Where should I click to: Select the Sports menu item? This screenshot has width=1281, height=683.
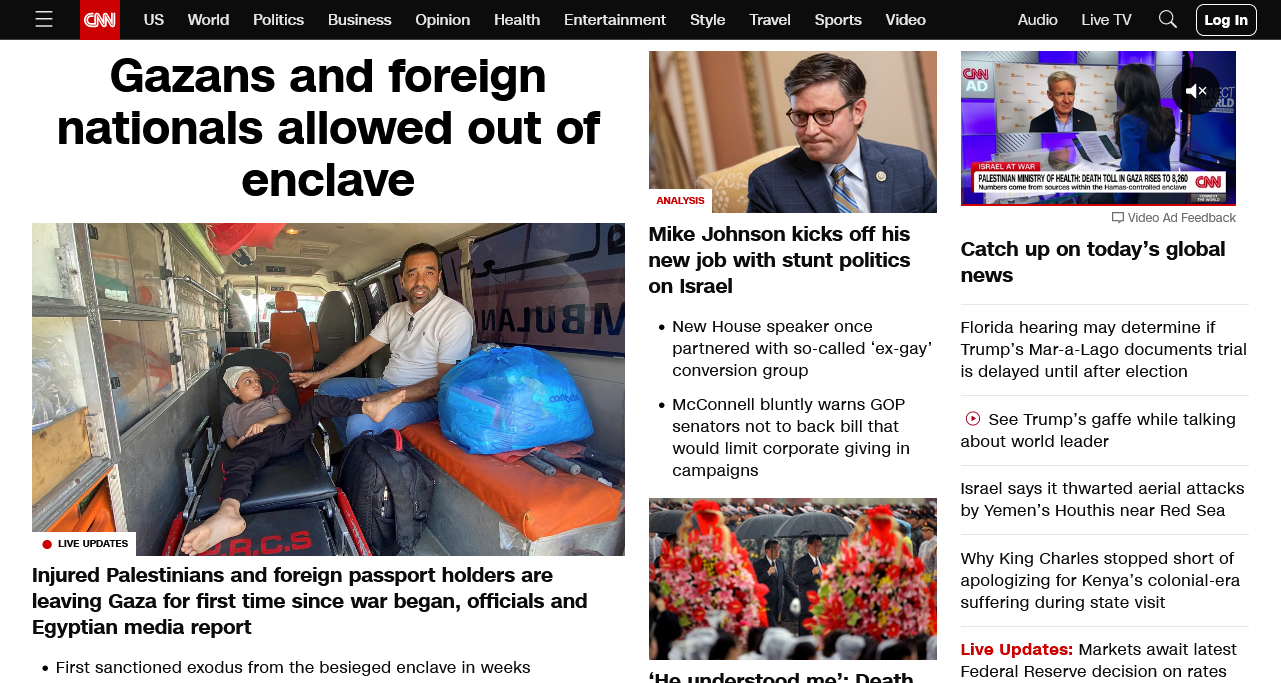tap(838, 19)
